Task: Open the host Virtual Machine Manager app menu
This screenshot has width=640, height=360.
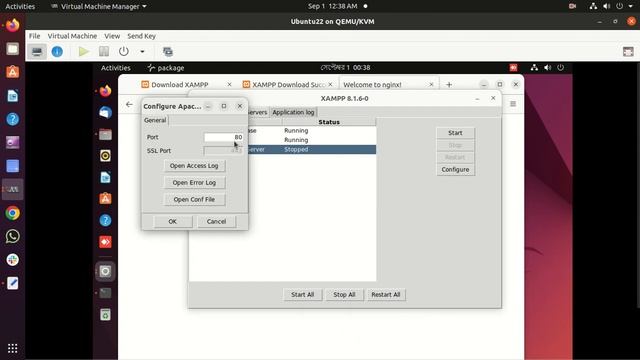Action: click(98, 6)
